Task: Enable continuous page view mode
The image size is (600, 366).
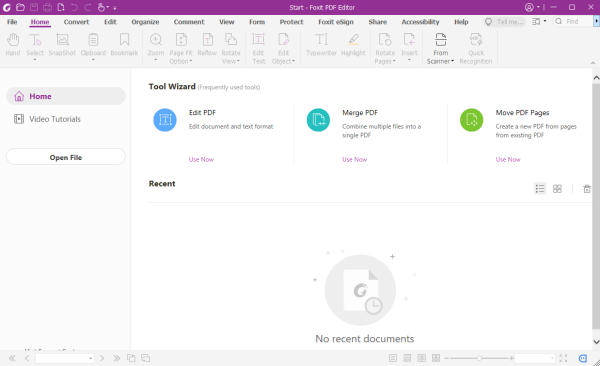Action: point(407,358)
